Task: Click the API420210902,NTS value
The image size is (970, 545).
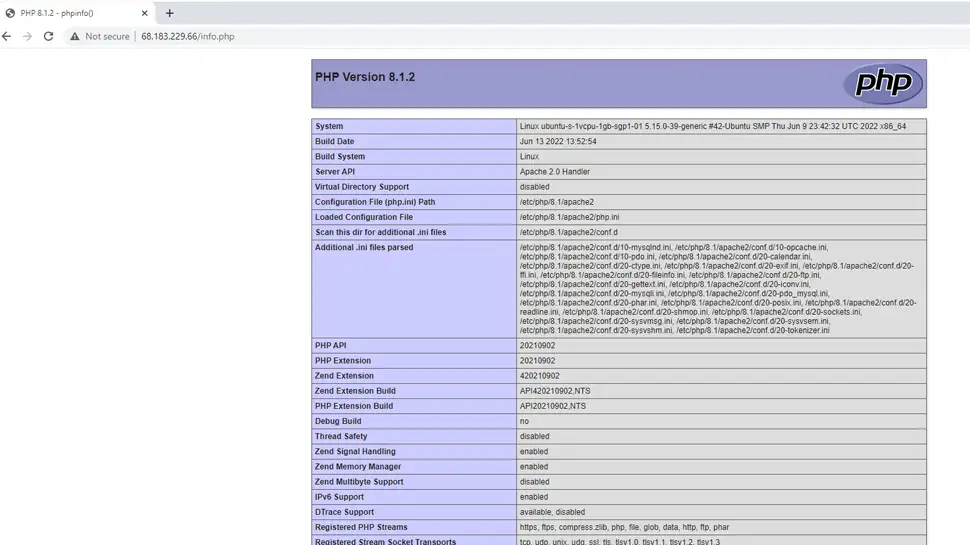Action: (555, 391)
